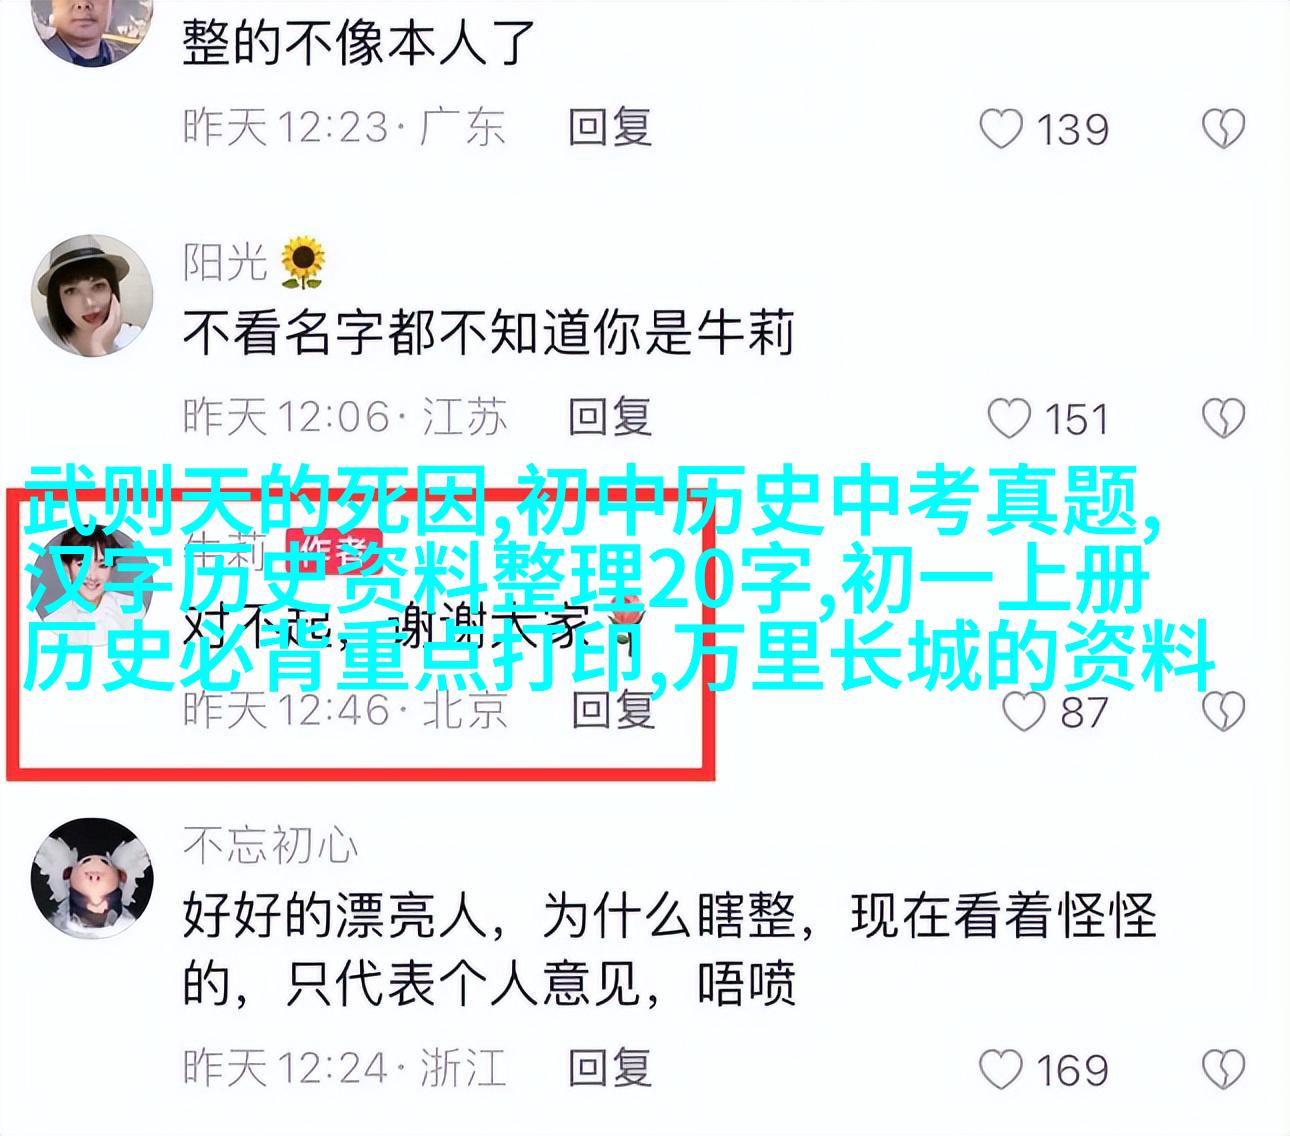Tap username 阳光 with sunflower
Screen dimensions: 1290x1136
point(254,262)
